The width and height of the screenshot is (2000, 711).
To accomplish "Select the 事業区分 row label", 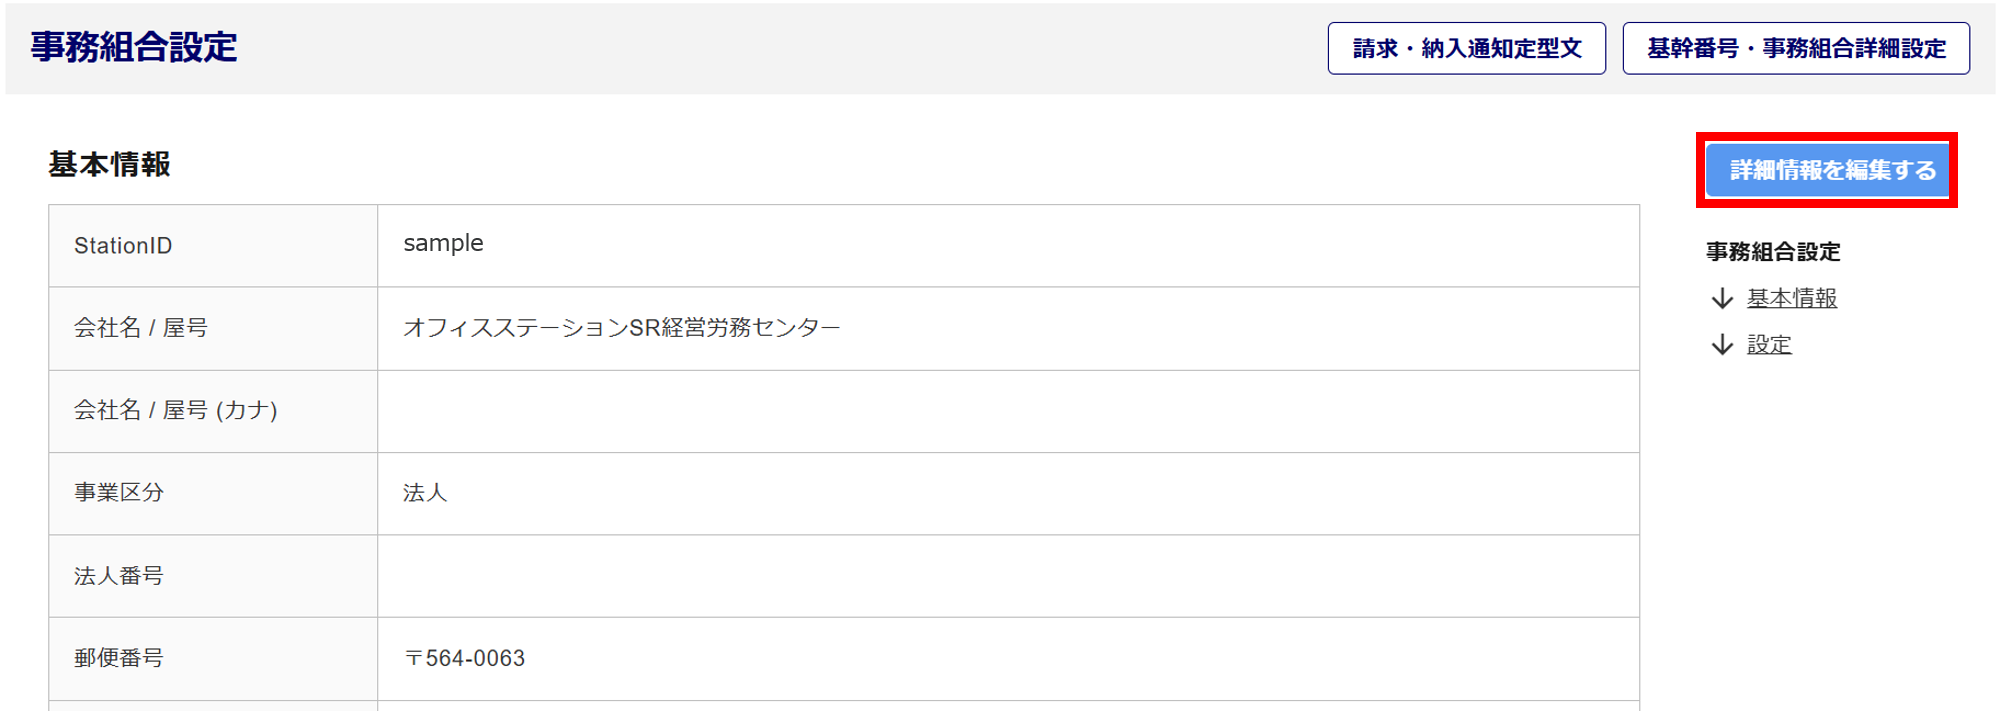I will coord(119,492).
